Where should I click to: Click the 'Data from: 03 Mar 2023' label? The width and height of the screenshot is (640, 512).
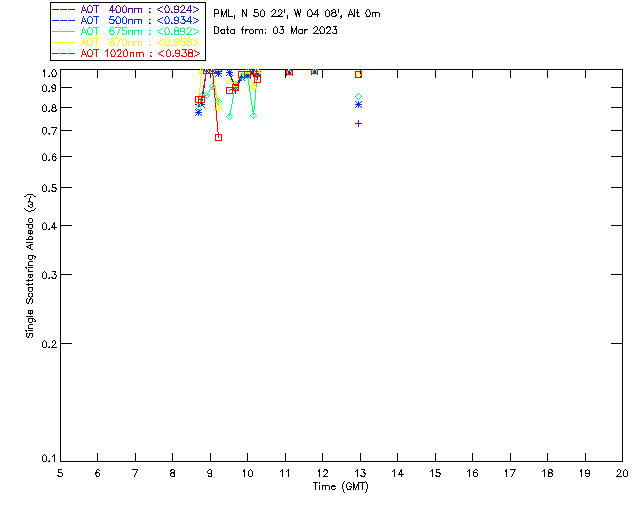pyautogui.click(x=276, y=30)
